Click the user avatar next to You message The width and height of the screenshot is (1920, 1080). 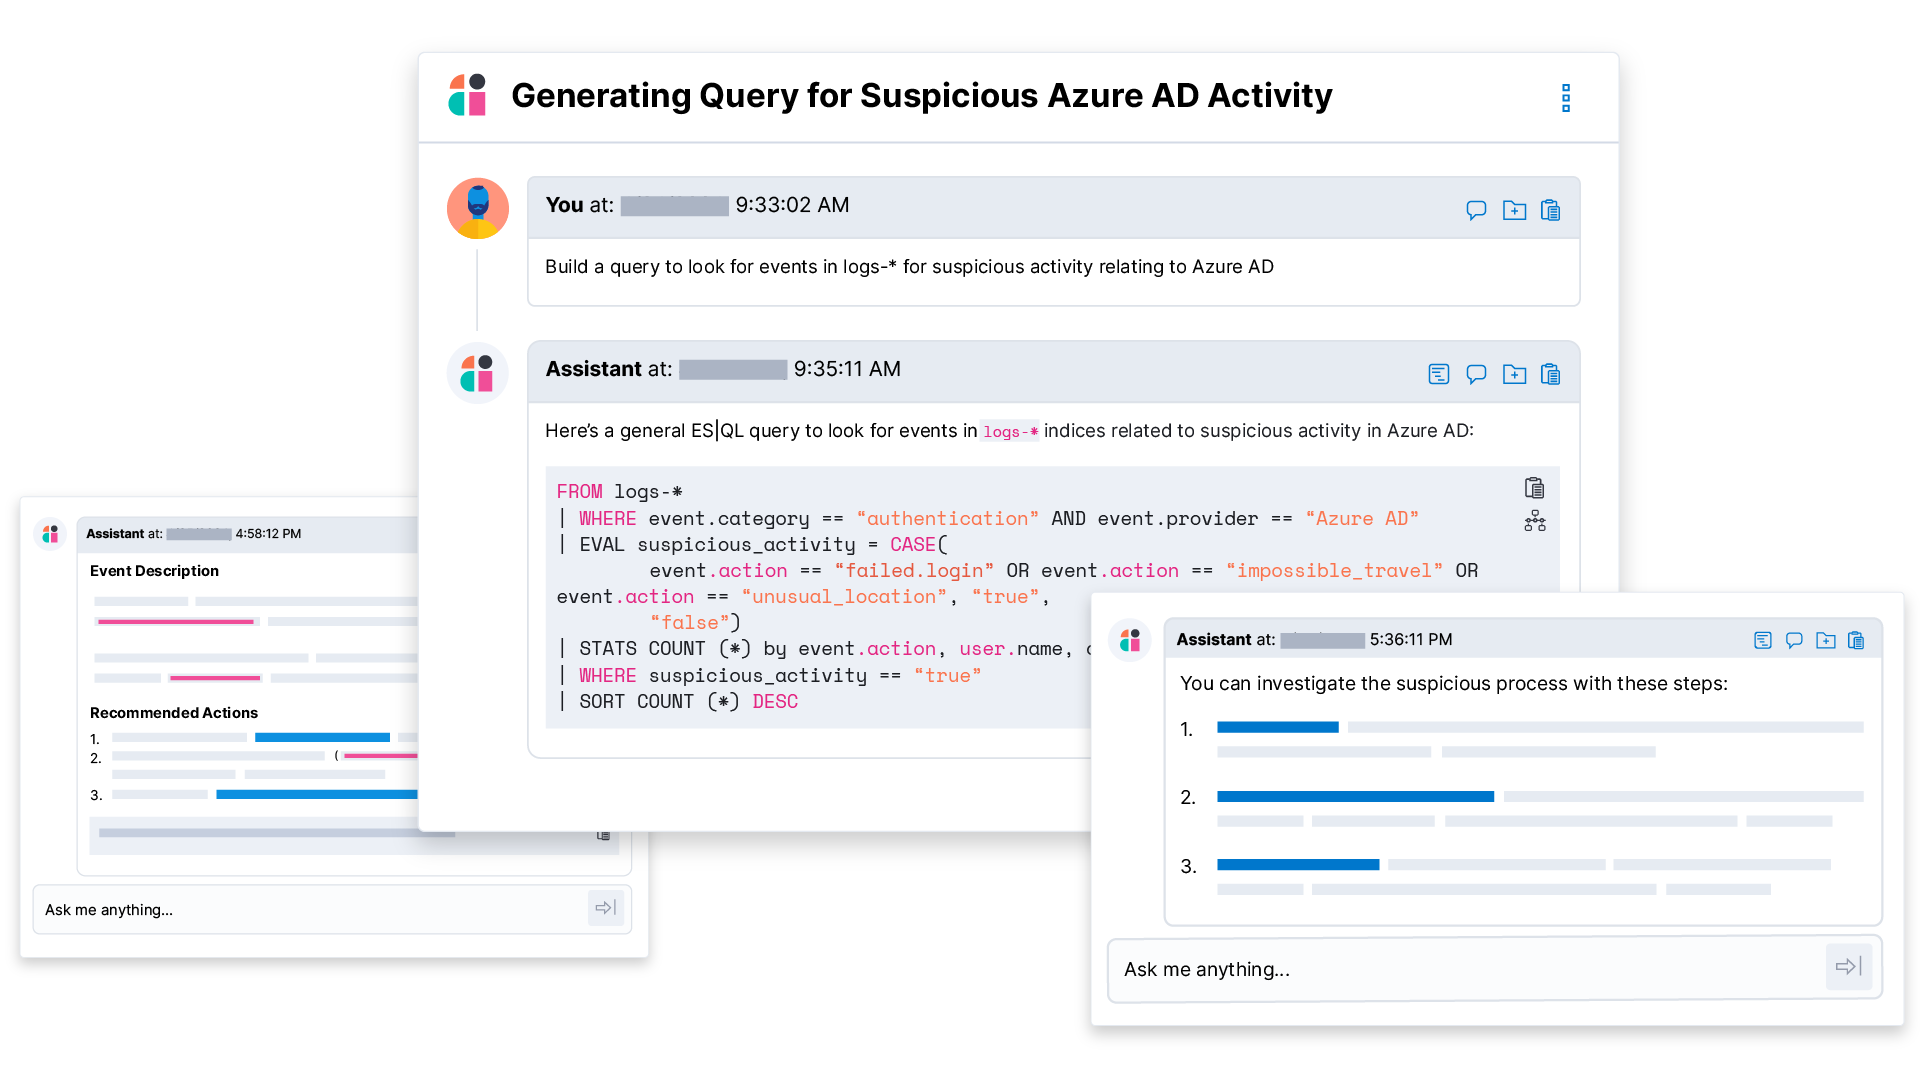[x=478, y=208]
